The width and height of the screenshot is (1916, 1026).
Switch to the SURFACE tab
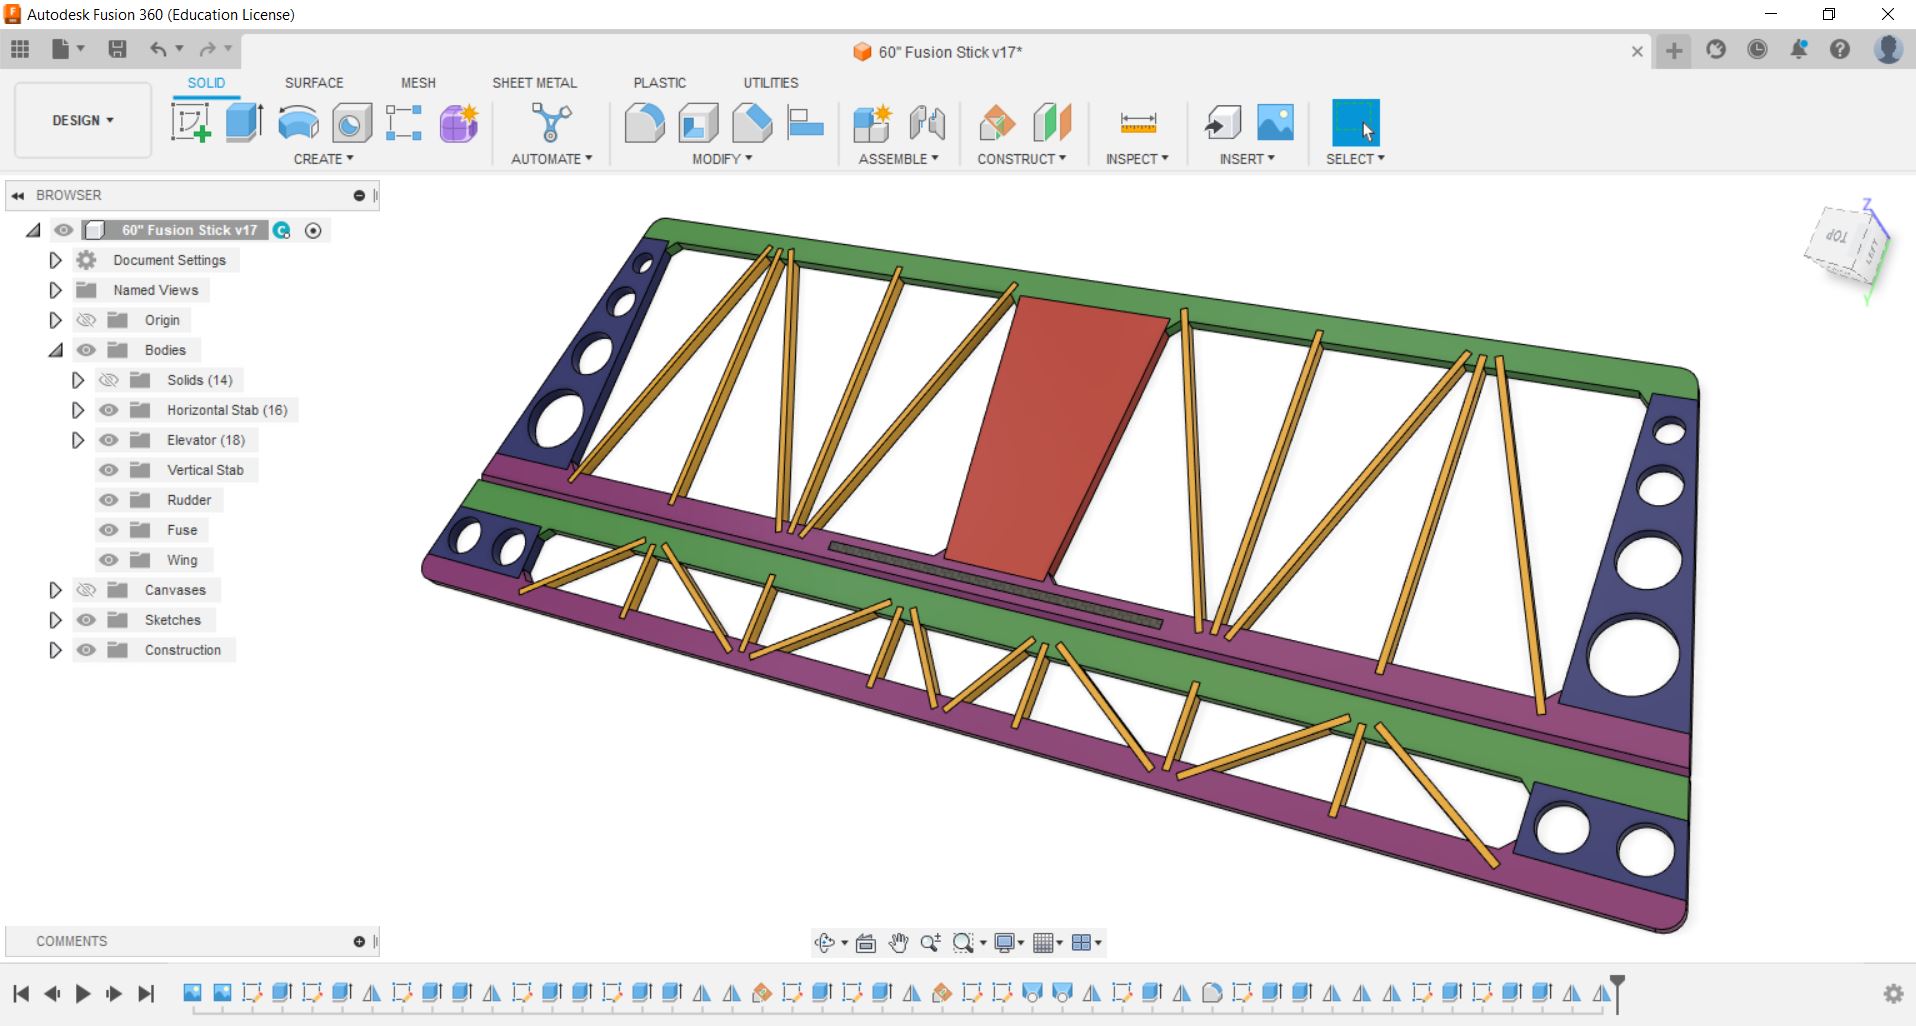(x=313, y=83)
